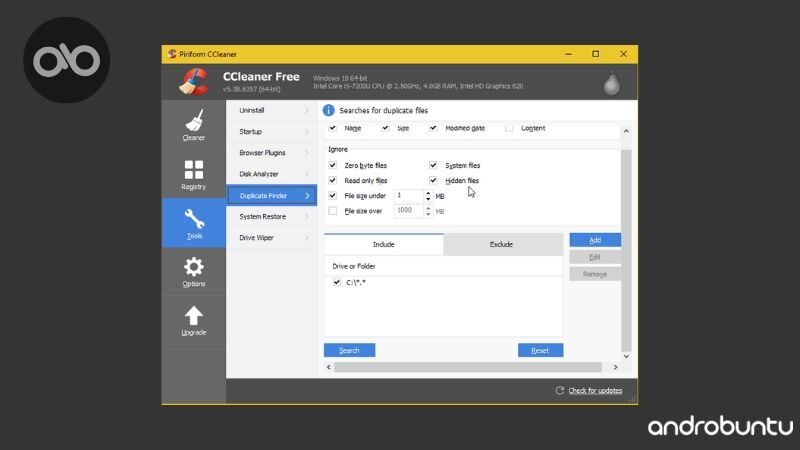Image resolution: width=800 pixels, height=450 pixels.
Task: Click the Disk Analyzer chevron arrow
Action: click(307, 174)
